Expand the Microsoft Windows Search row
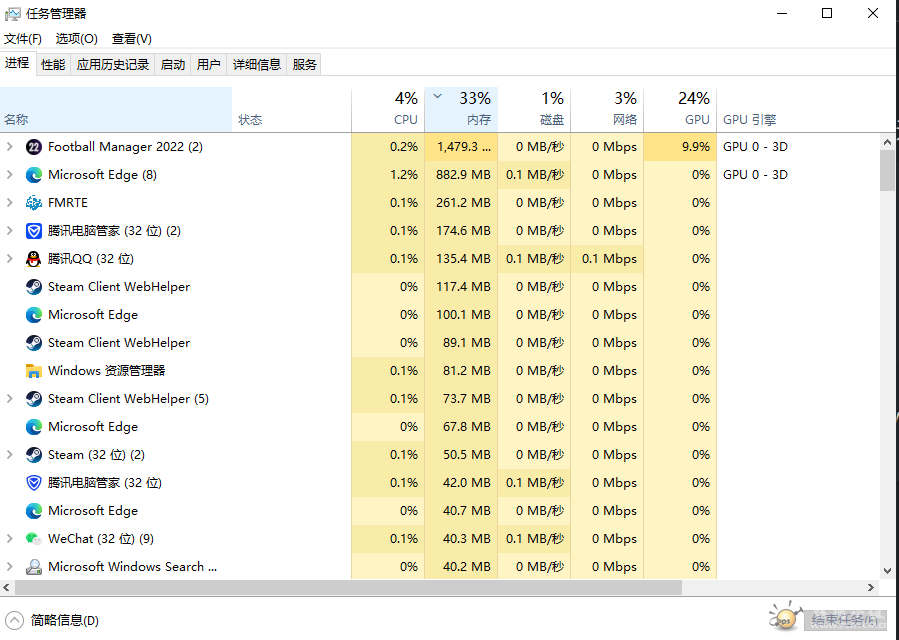This screenshot has width=899, height=640. pos(10,567)
